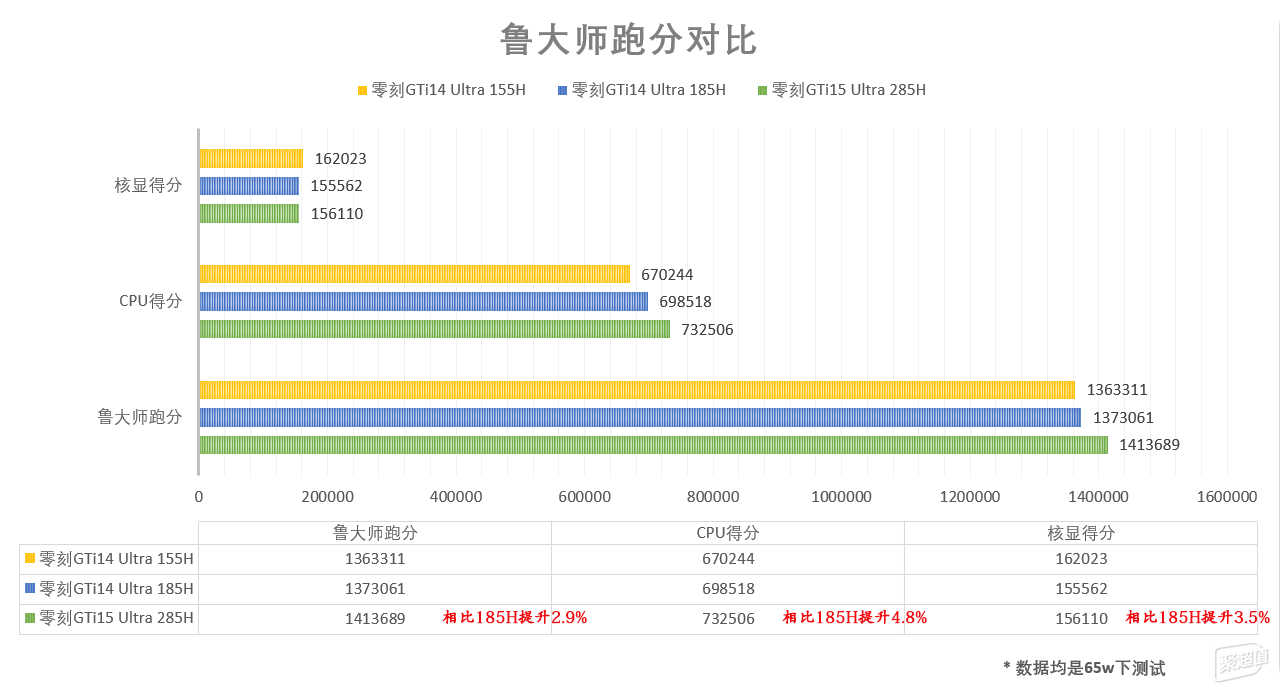
Task: Select the green bar in the CPU得分 group
Action: click(x=434, y=329)
